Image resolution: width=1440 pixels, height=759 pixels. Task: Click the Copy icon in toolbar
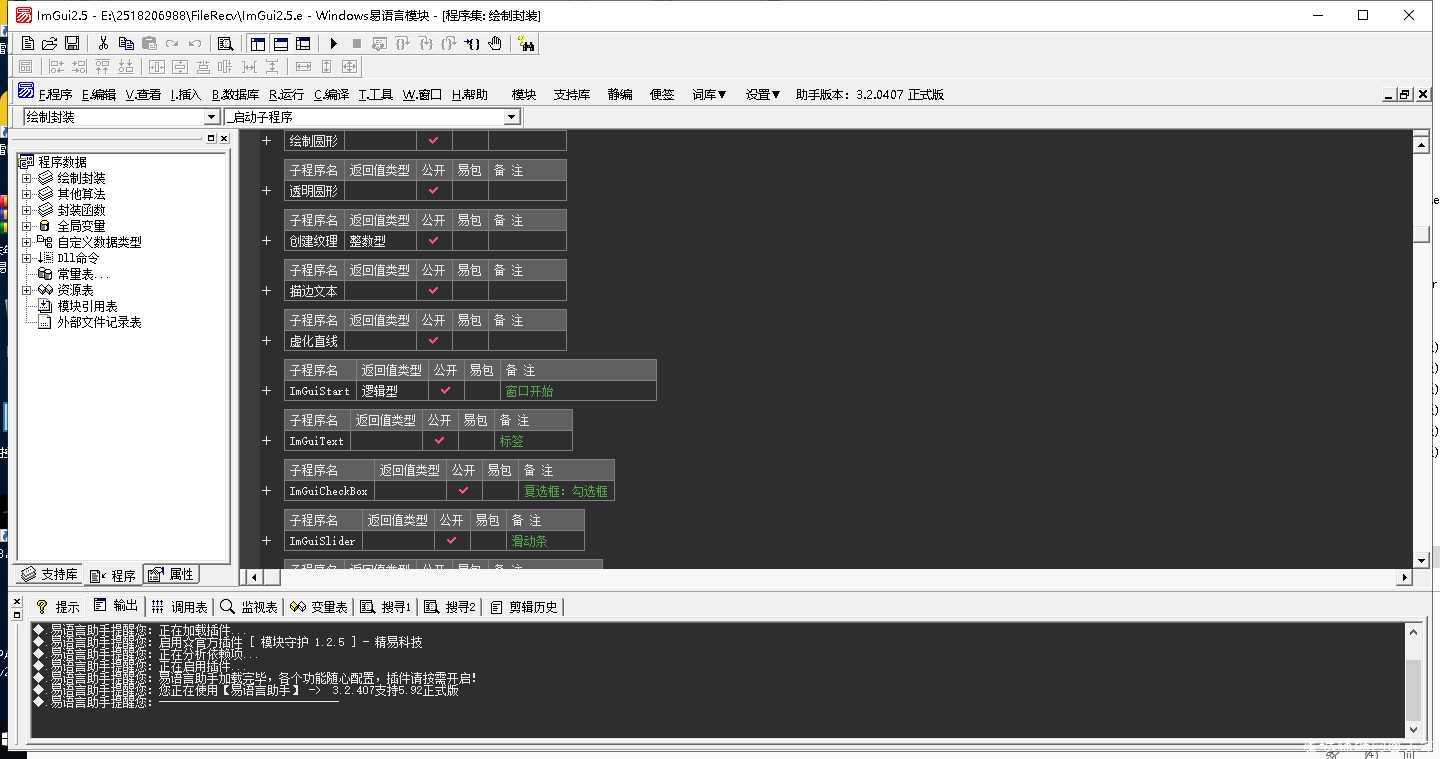coord(126,43)
